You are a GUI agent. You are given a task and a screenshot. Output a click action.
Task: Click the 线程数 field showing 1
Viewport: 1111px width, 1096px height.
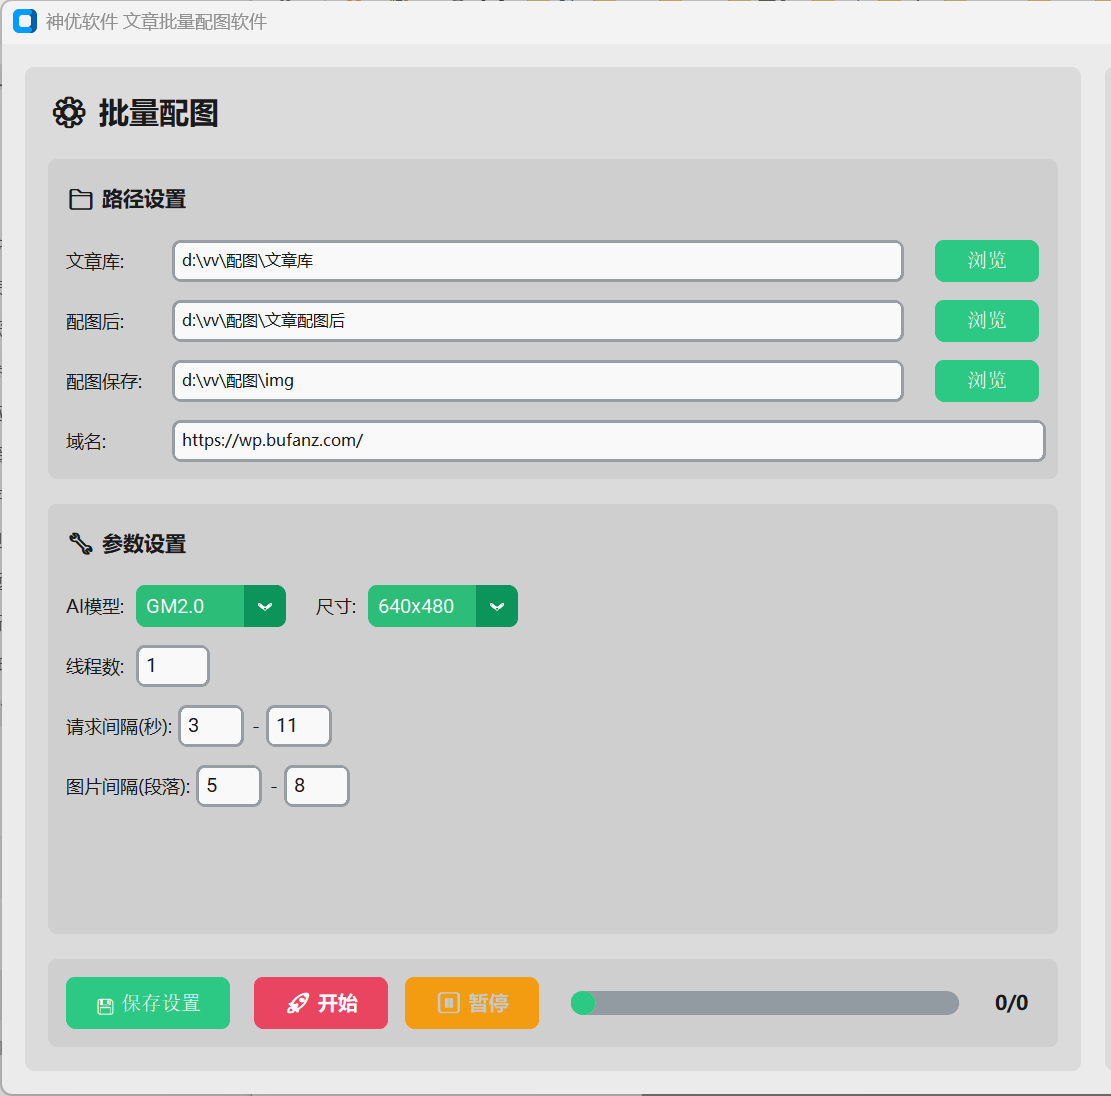pos(172,666)
